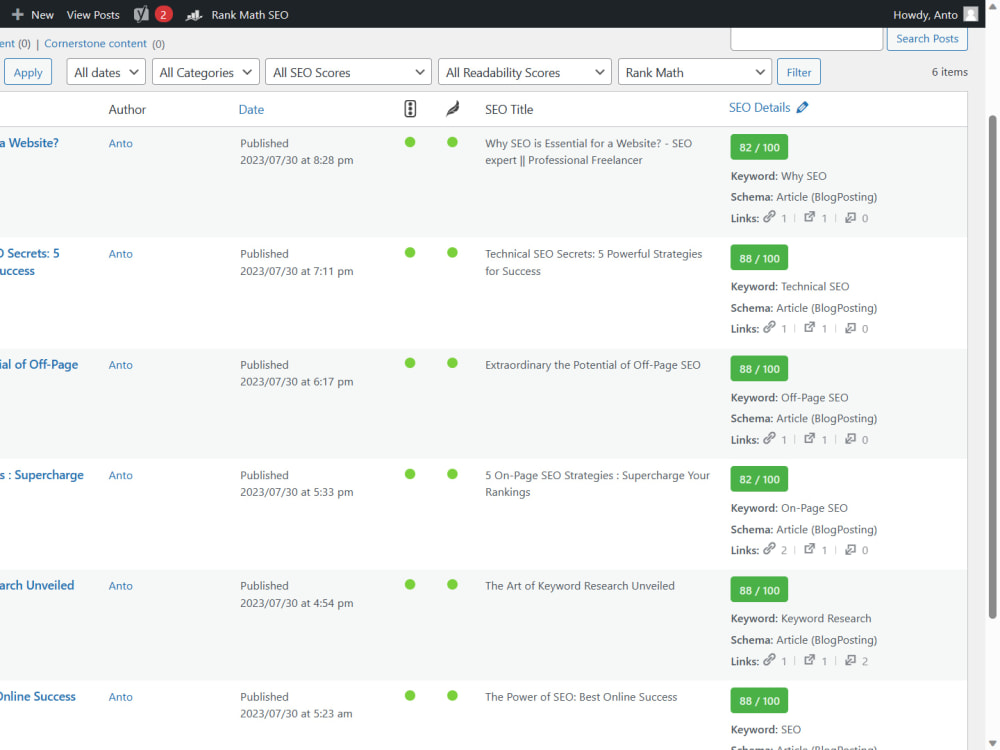Click incoming links icon in Why SEO row
The width and height of the screenshot is (1000, 750).
coord(850,217)
